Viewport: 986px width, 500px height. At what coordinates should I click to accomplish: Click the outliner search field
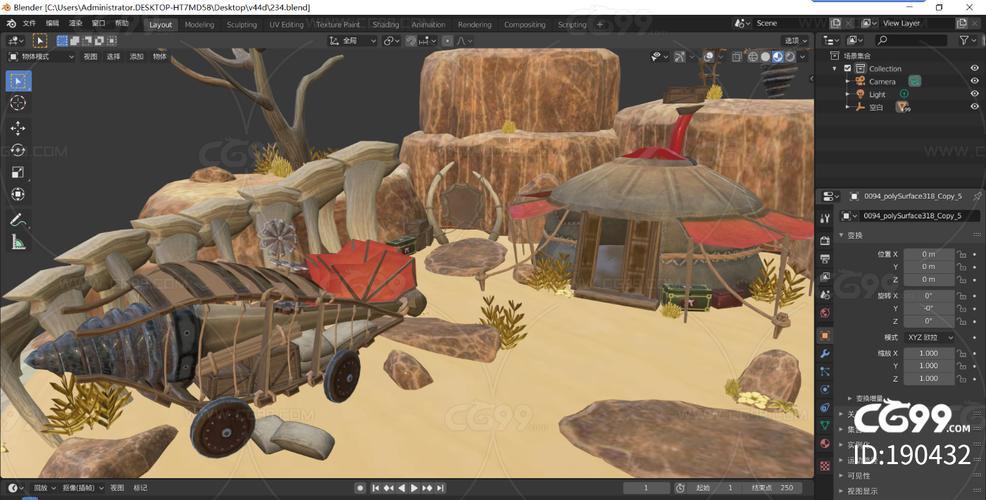908,40
